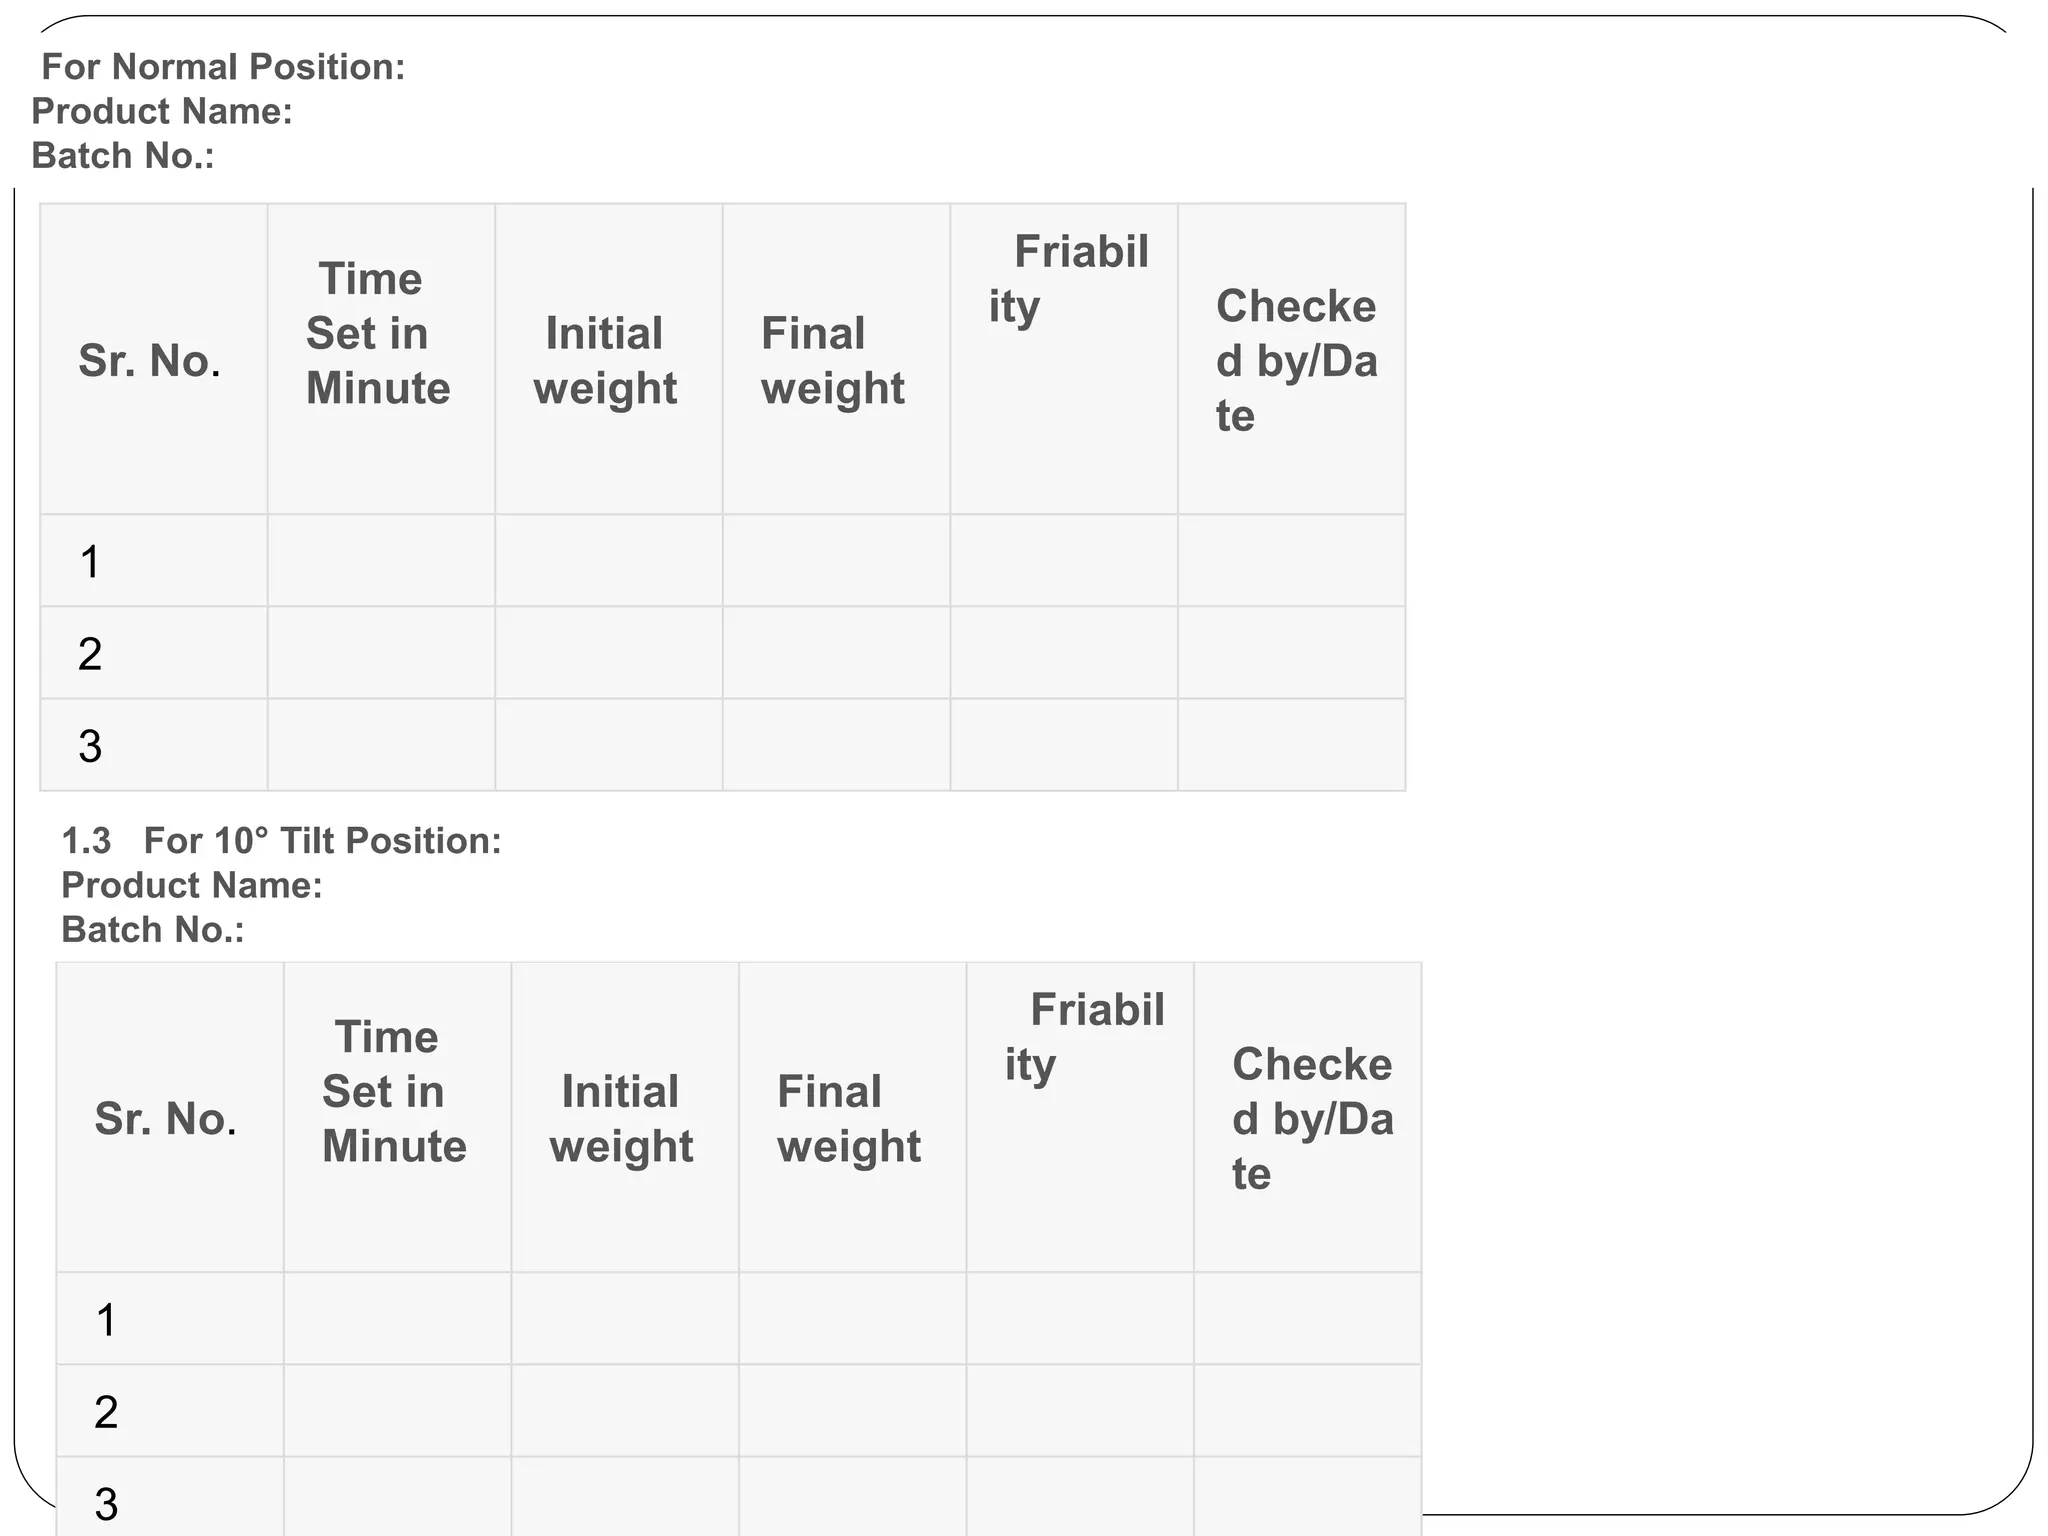Click empty Time cell in tilt table row 1
The height and width of the screenshot is (1536, 2048).
pos(397,1319)
